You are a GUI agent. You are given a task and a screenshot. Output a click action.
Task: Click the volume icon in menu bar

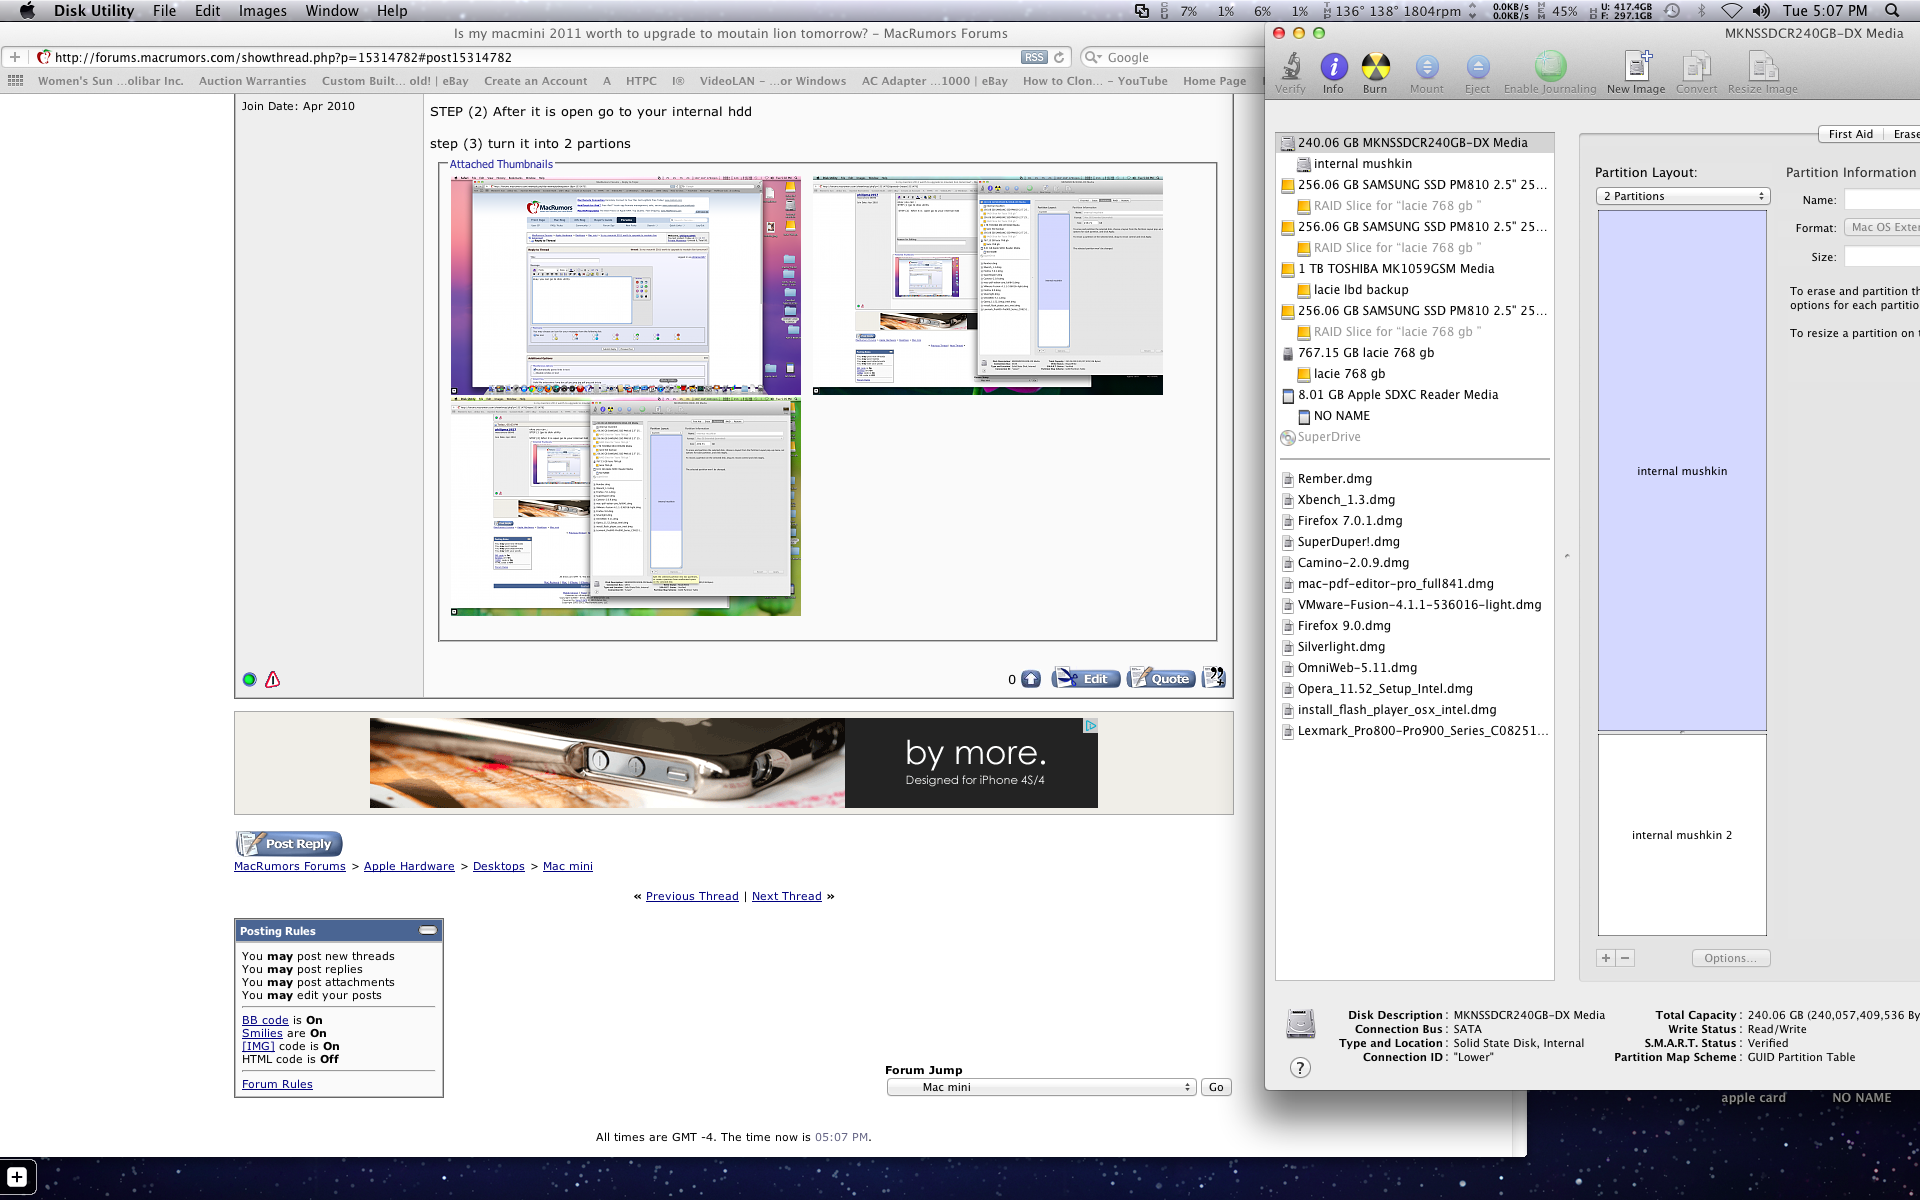1761,11
